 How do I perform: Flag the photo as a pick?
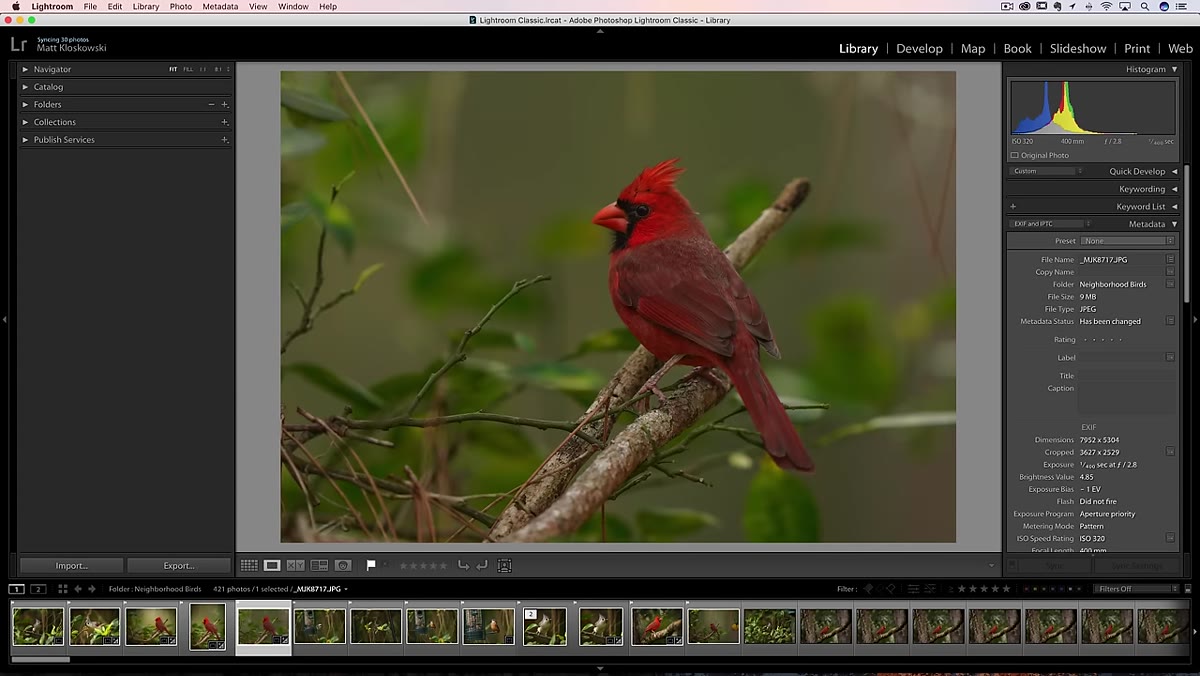click(371, 565)
